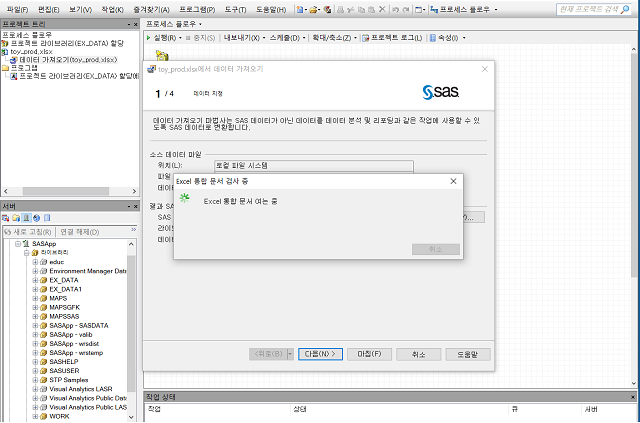Click the cut scissors toolbar icon
Viewport: 640px width, 423px height.
tap(351, 9)
